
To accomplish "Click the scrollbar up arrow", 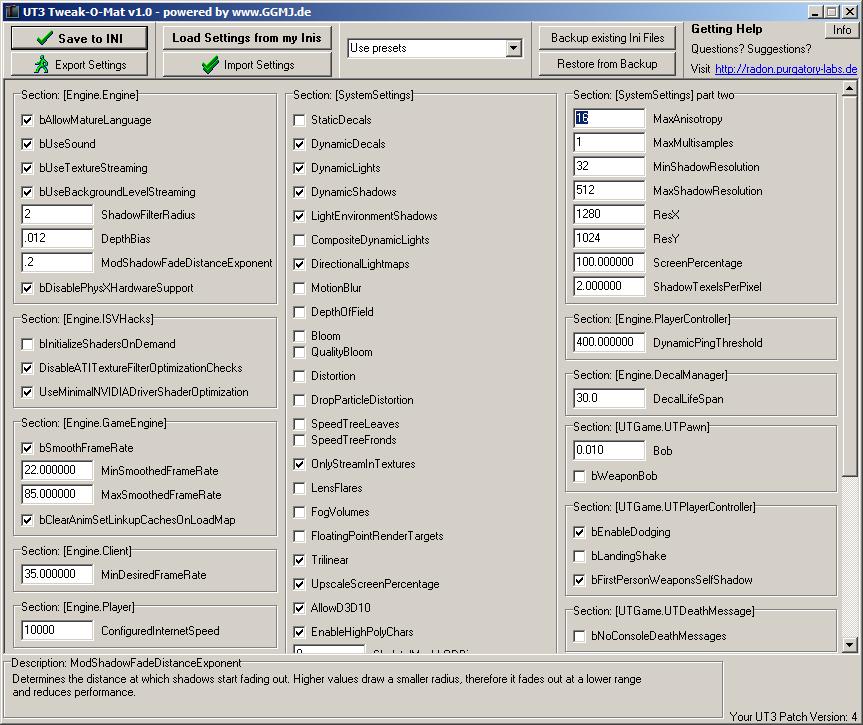I will point(849,88).
